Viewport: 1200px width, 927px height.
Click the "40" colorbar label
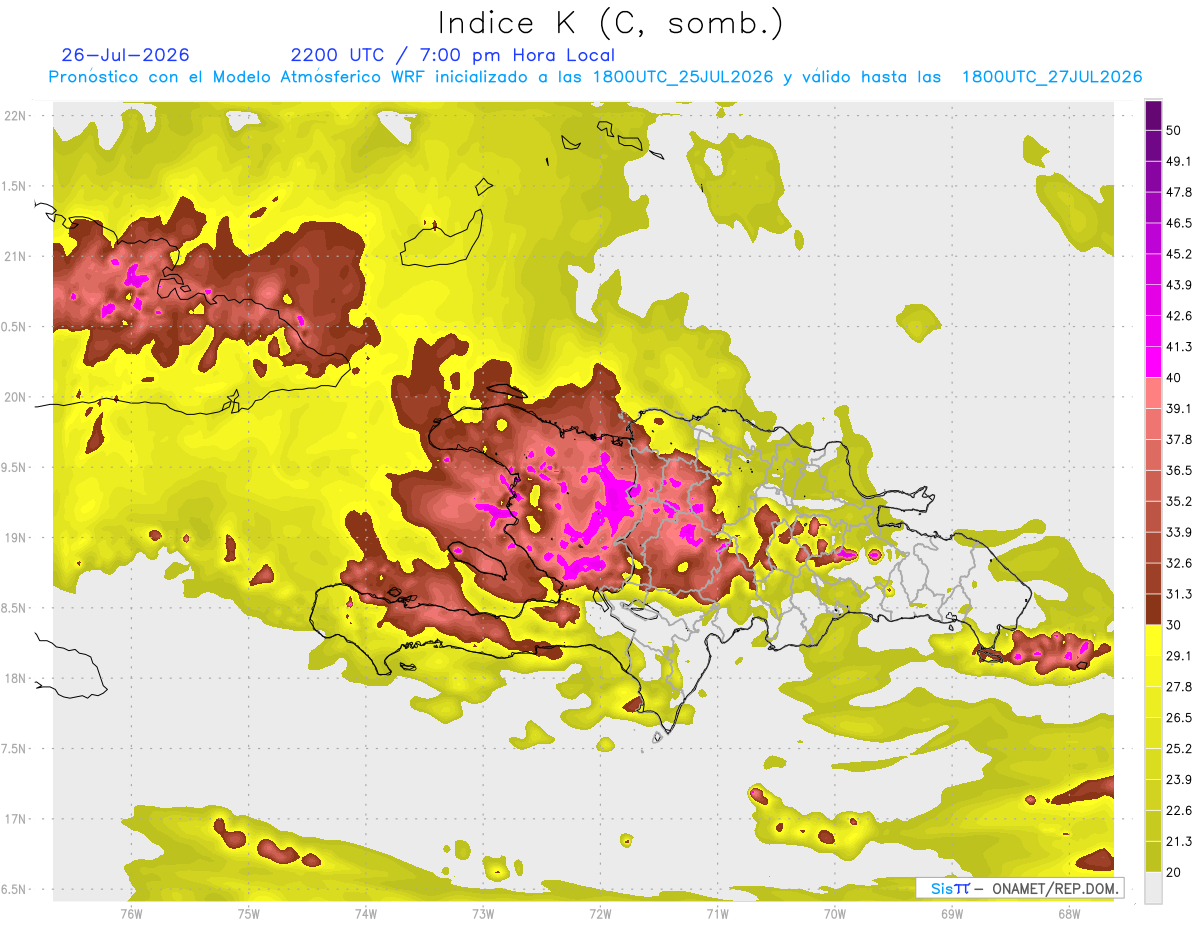coord(1174,378)
